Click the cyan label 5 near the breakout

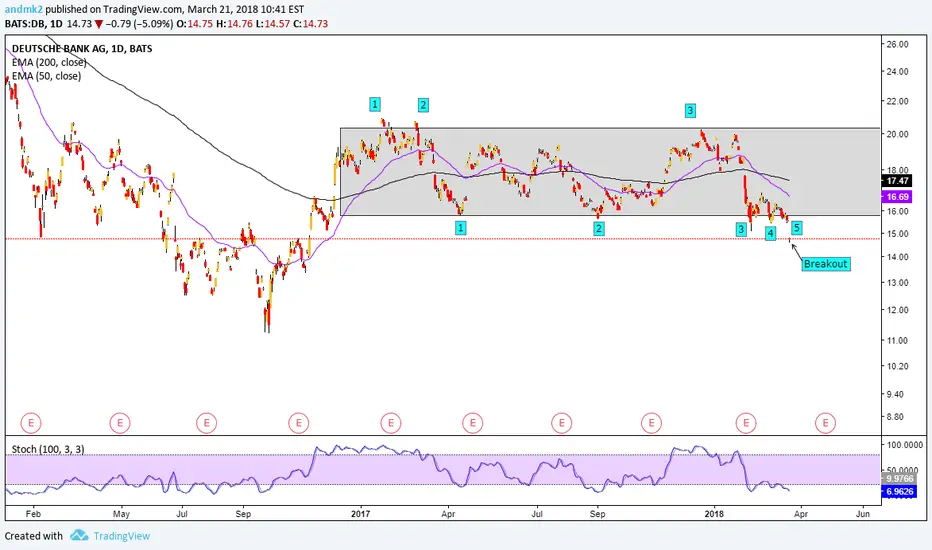tap(796, 228)
